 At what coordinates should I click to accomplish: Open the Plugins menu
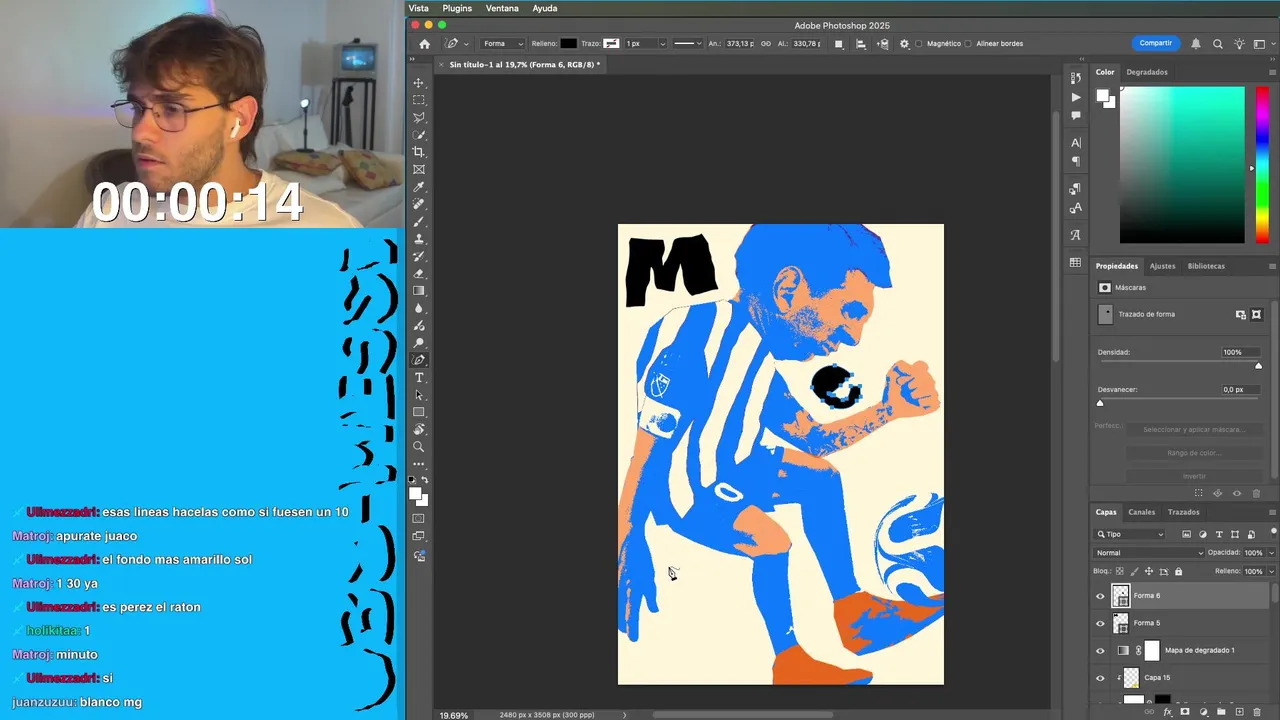[457, 8]
